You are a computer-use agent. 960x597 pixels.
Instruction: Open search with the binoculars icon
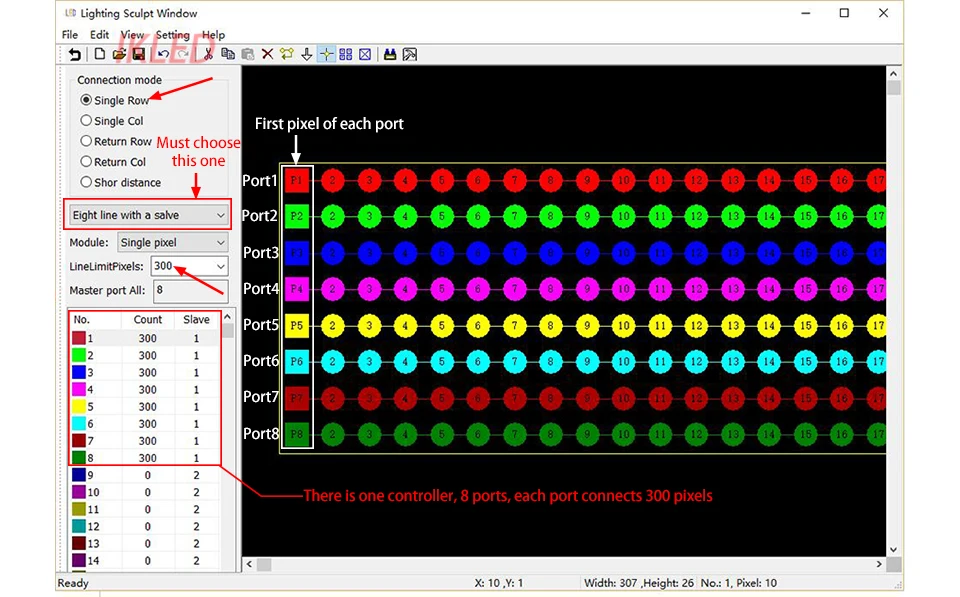pos(390,54)
